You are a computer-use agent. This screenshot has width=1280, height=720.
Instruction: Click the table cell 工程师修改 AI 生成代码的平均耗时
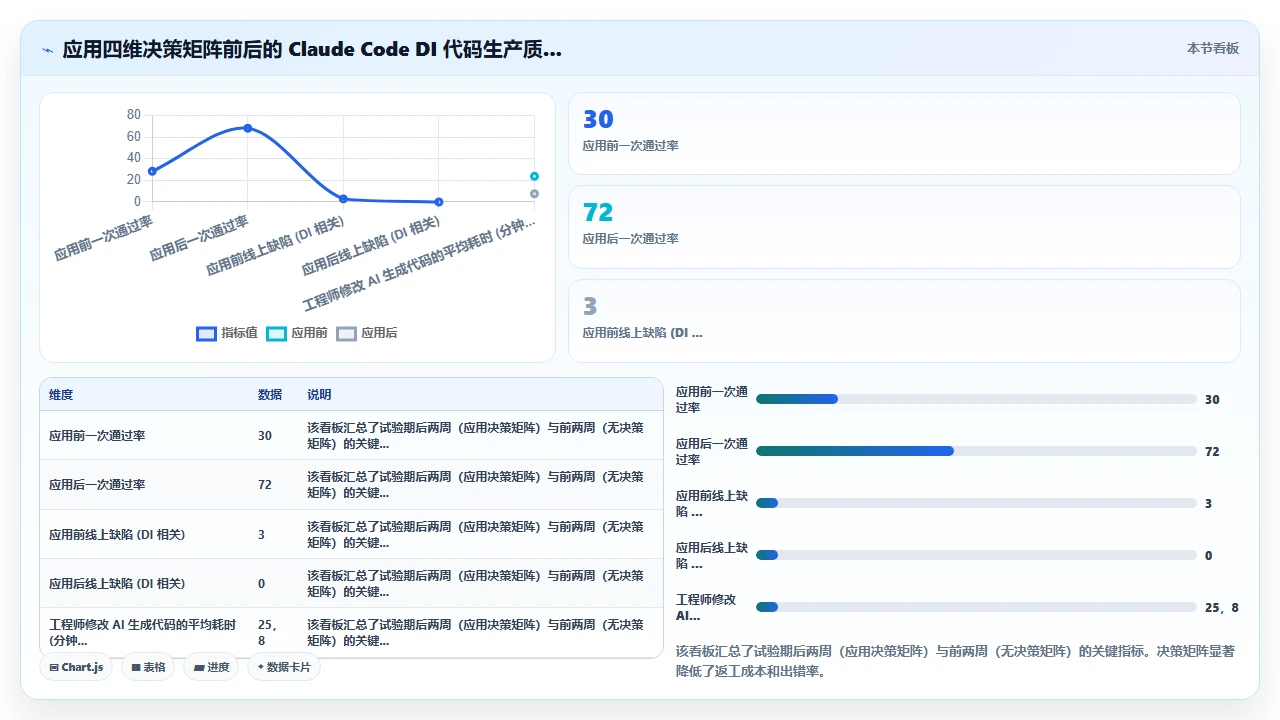coord(143,632)
